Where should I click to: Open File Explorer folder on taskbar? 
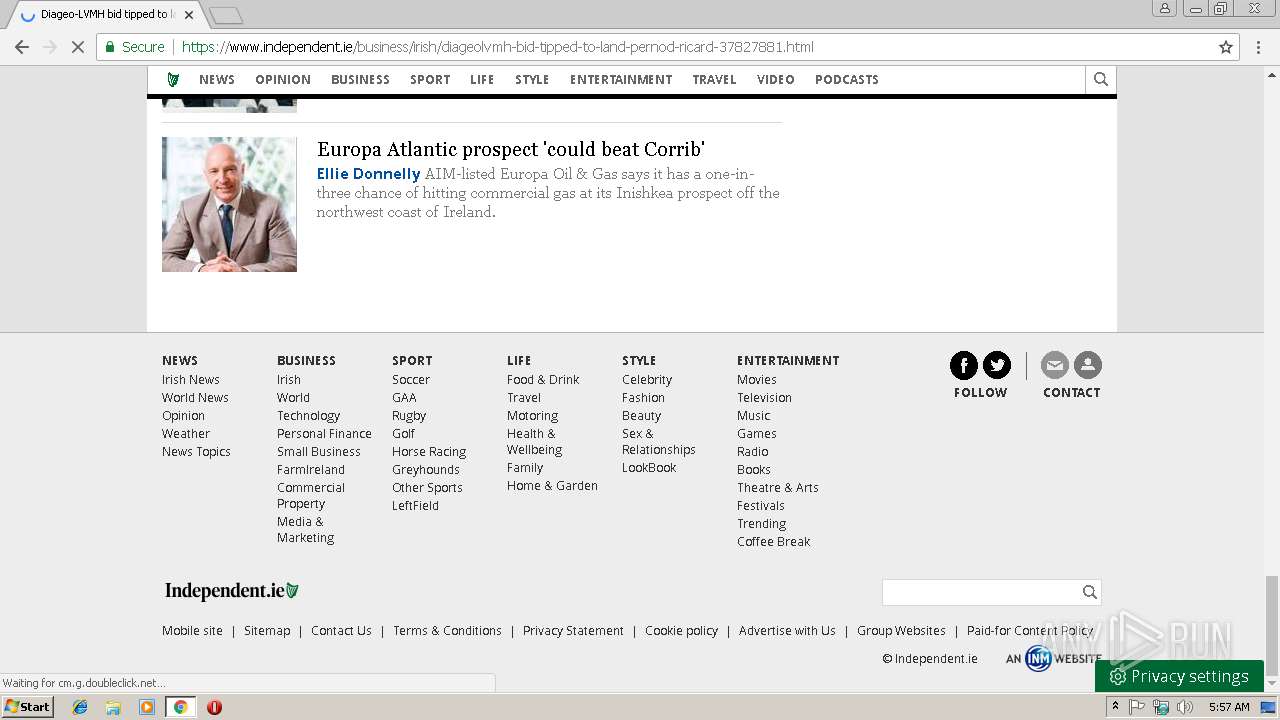click(113, 707)
